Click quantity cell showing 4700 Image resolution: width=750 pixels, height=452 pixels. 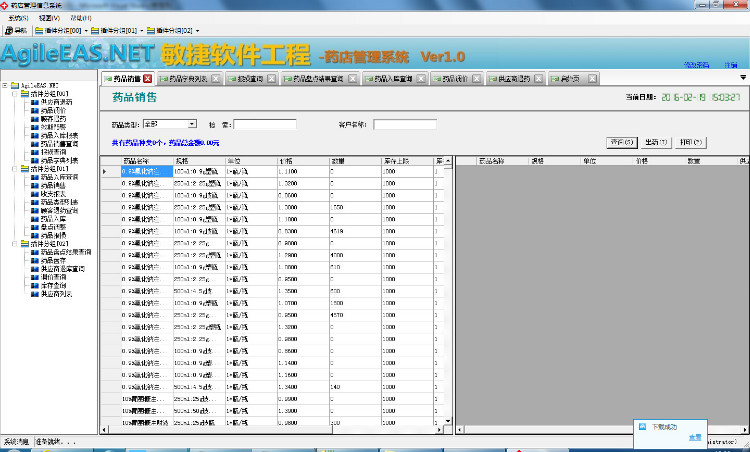click(x=355, y=255)
